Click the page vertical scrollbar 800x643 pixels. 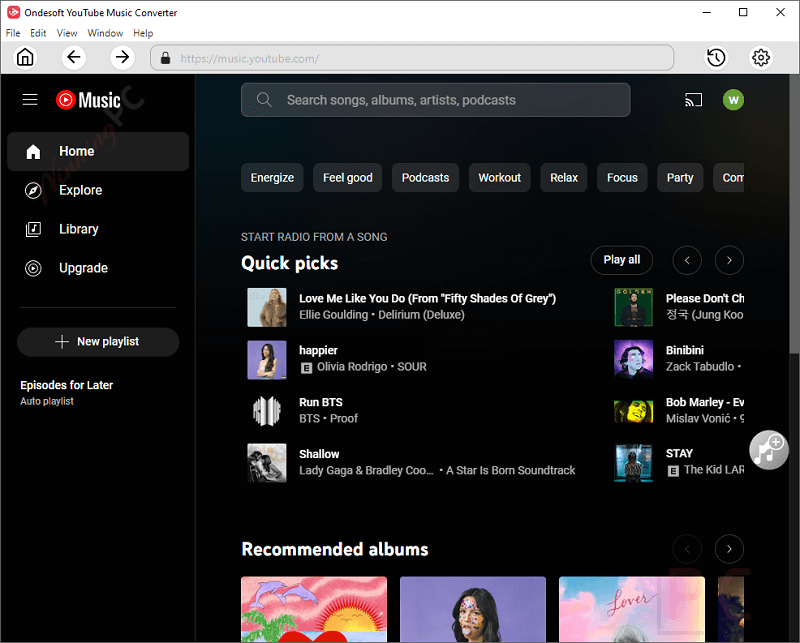(794, 214)
